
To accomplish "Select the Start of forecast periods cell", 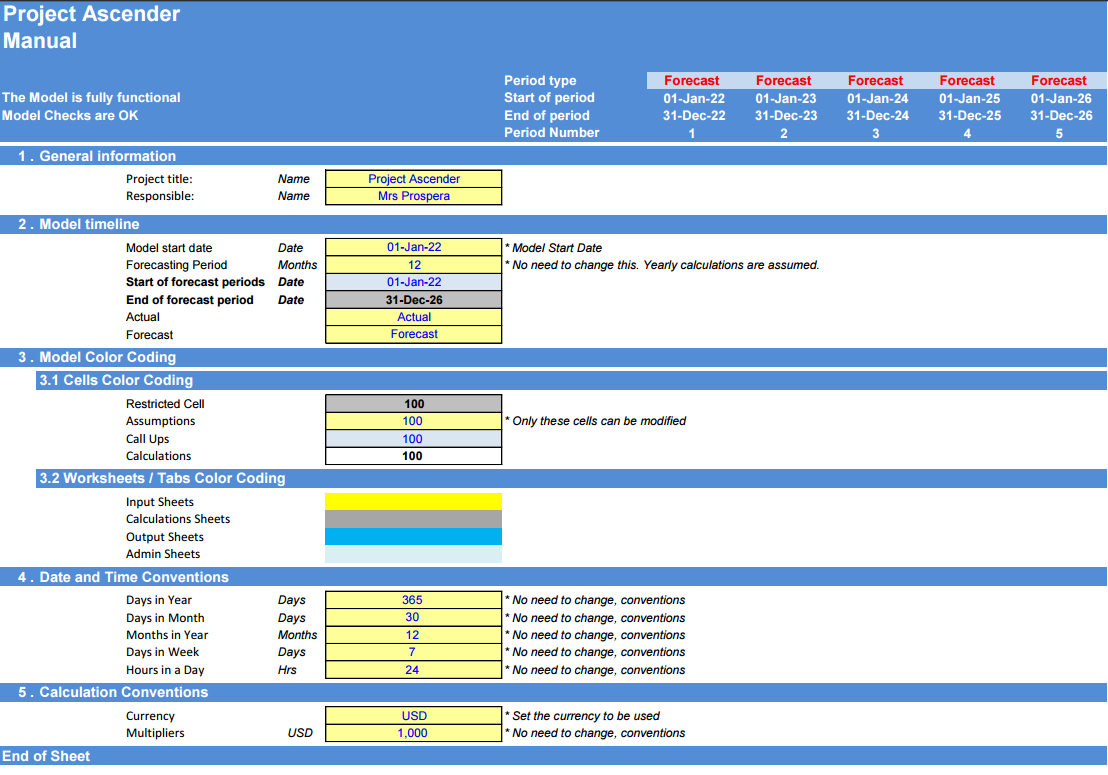I will pyautogui.click(x=413, y=282).
